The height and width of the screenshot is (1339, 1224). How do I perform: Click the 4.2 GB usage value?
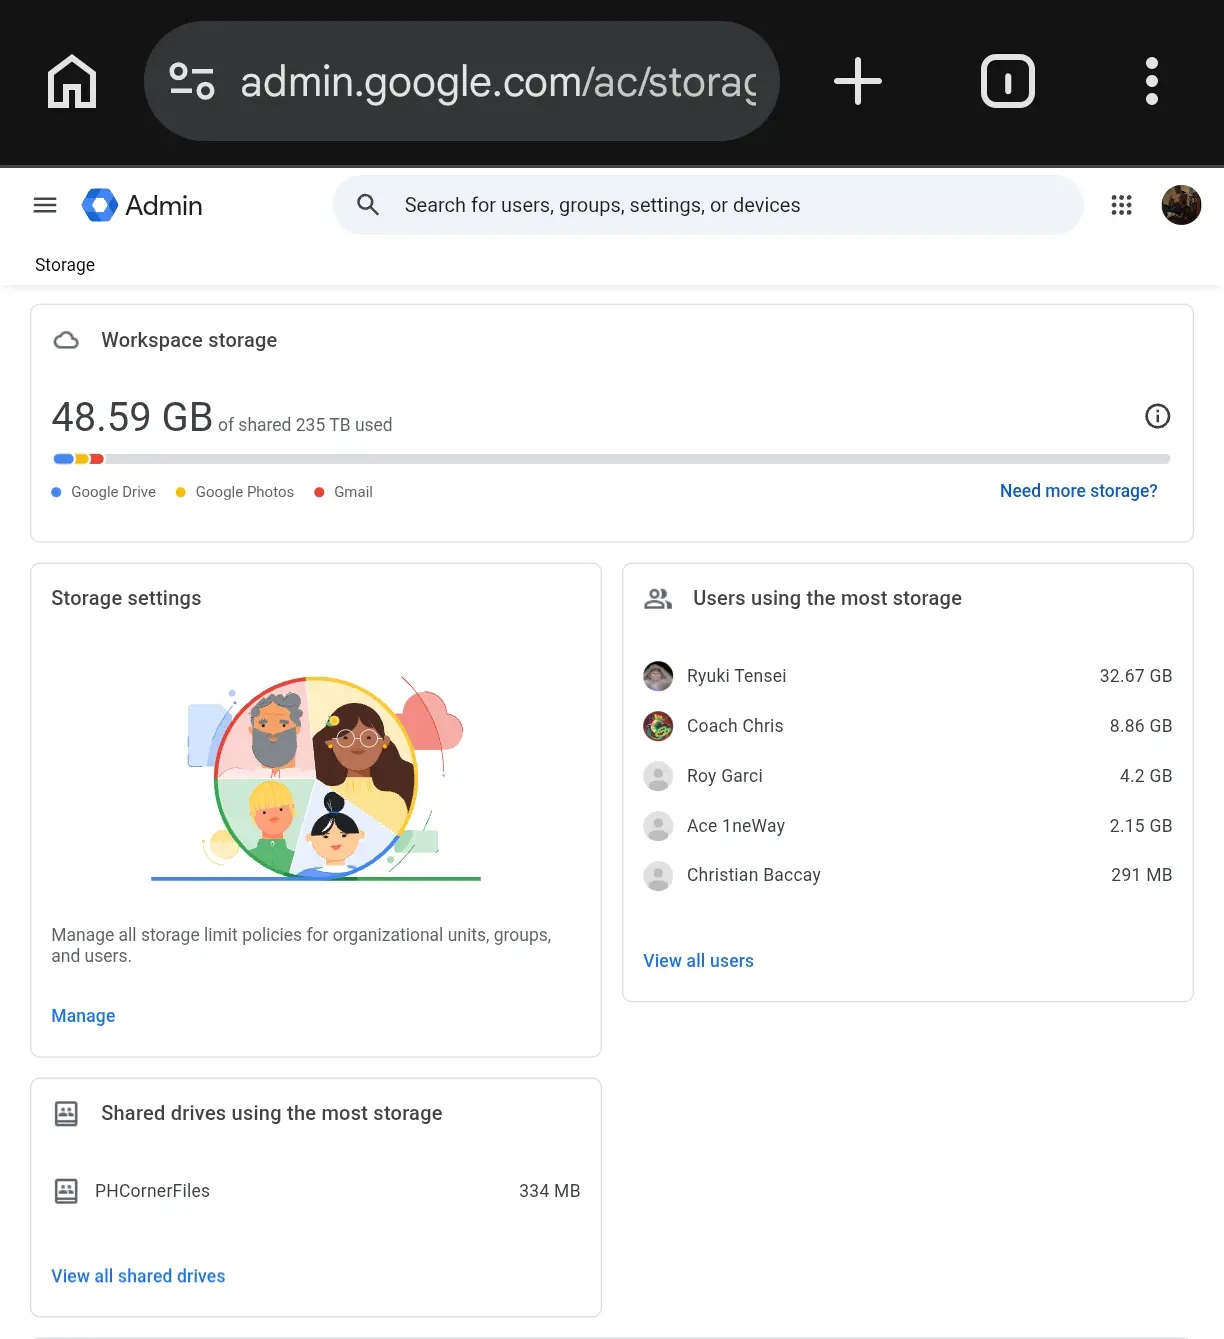click(x=1146, y=776)
